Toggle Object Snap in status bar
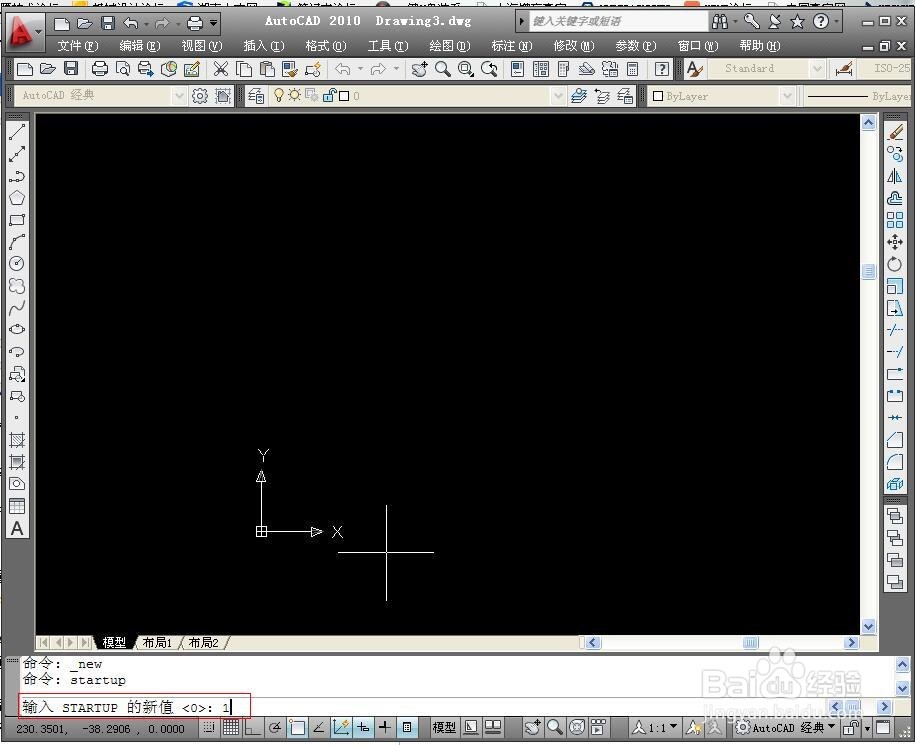 (297, 727)
